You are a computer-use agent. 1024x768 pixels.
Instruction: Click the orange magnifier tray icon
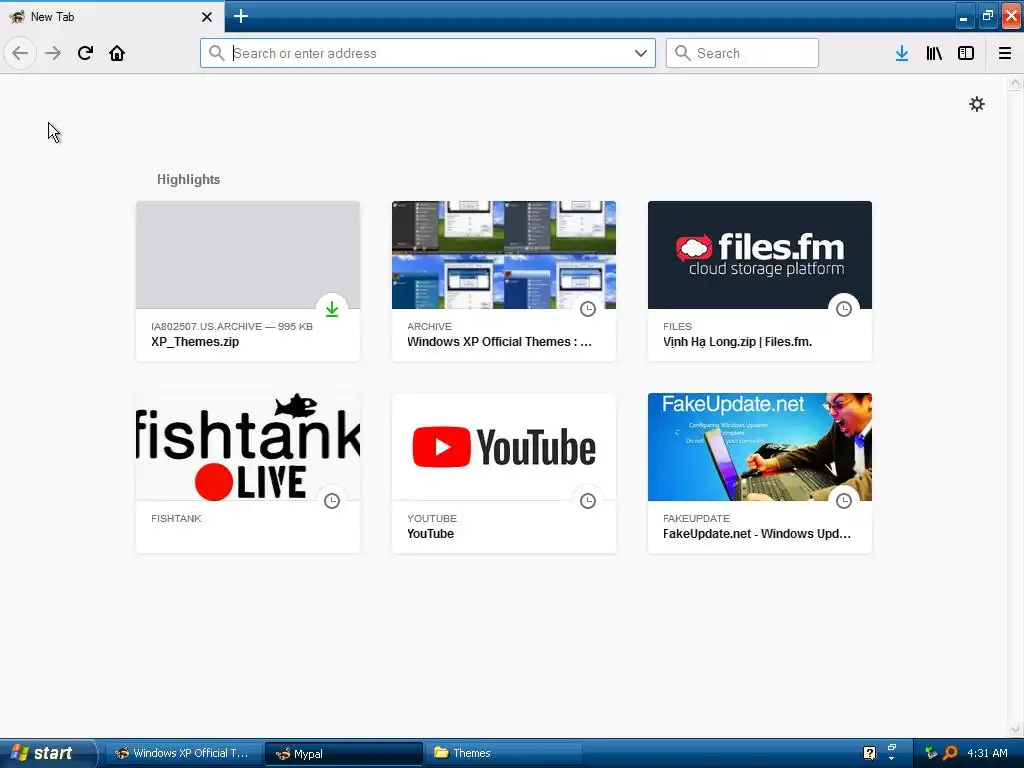tap(950, 753)
